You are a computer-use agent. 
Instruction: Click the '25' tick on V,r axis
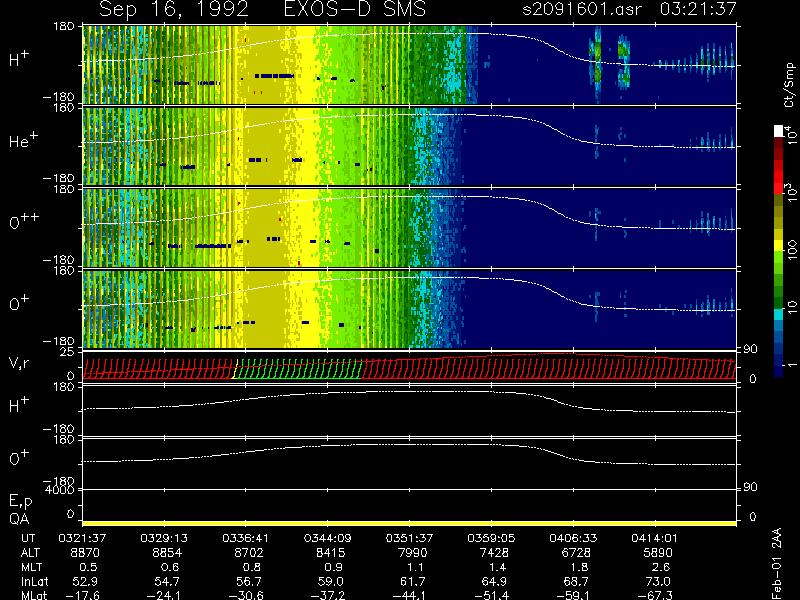pos(68,352)
